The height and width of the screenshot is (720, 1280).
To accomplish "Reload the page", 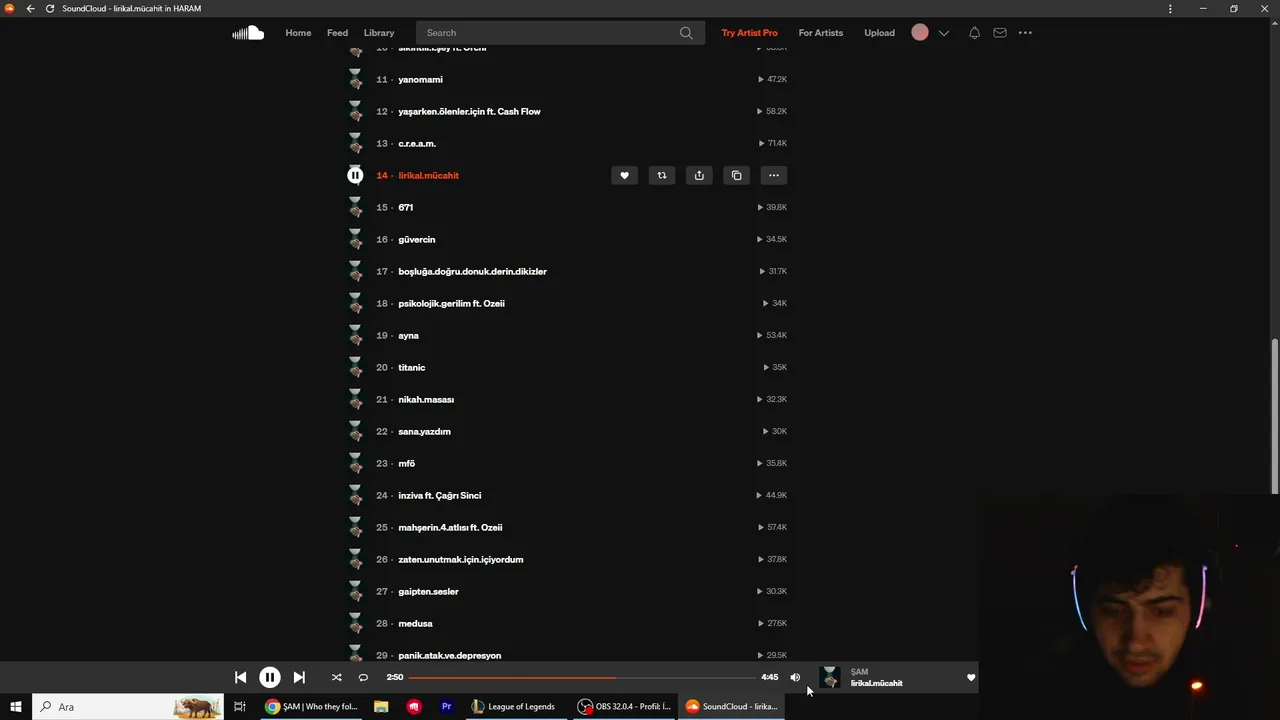I will 50,8.
